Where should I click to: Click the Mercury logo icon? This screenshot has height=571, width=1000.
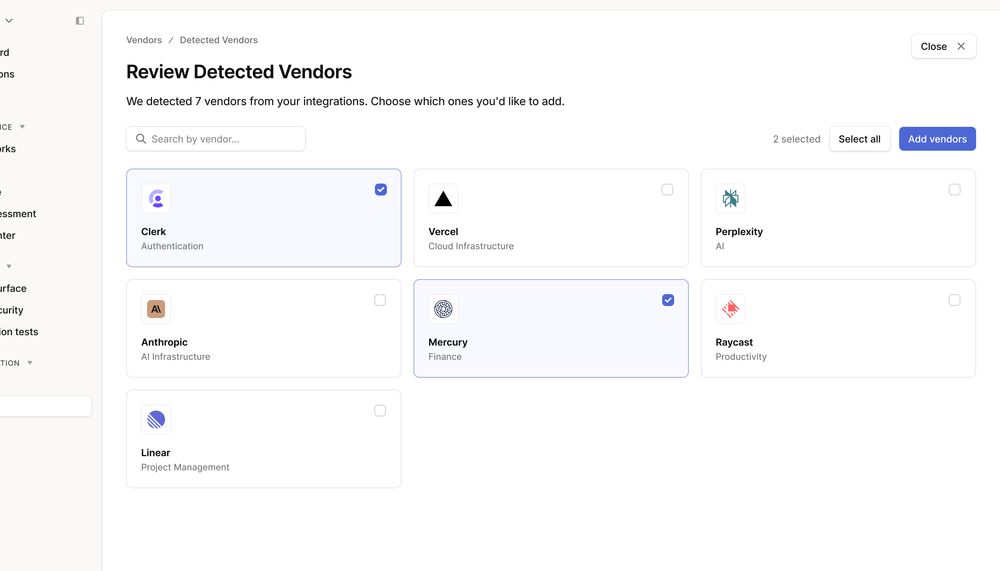coord(443,309)
